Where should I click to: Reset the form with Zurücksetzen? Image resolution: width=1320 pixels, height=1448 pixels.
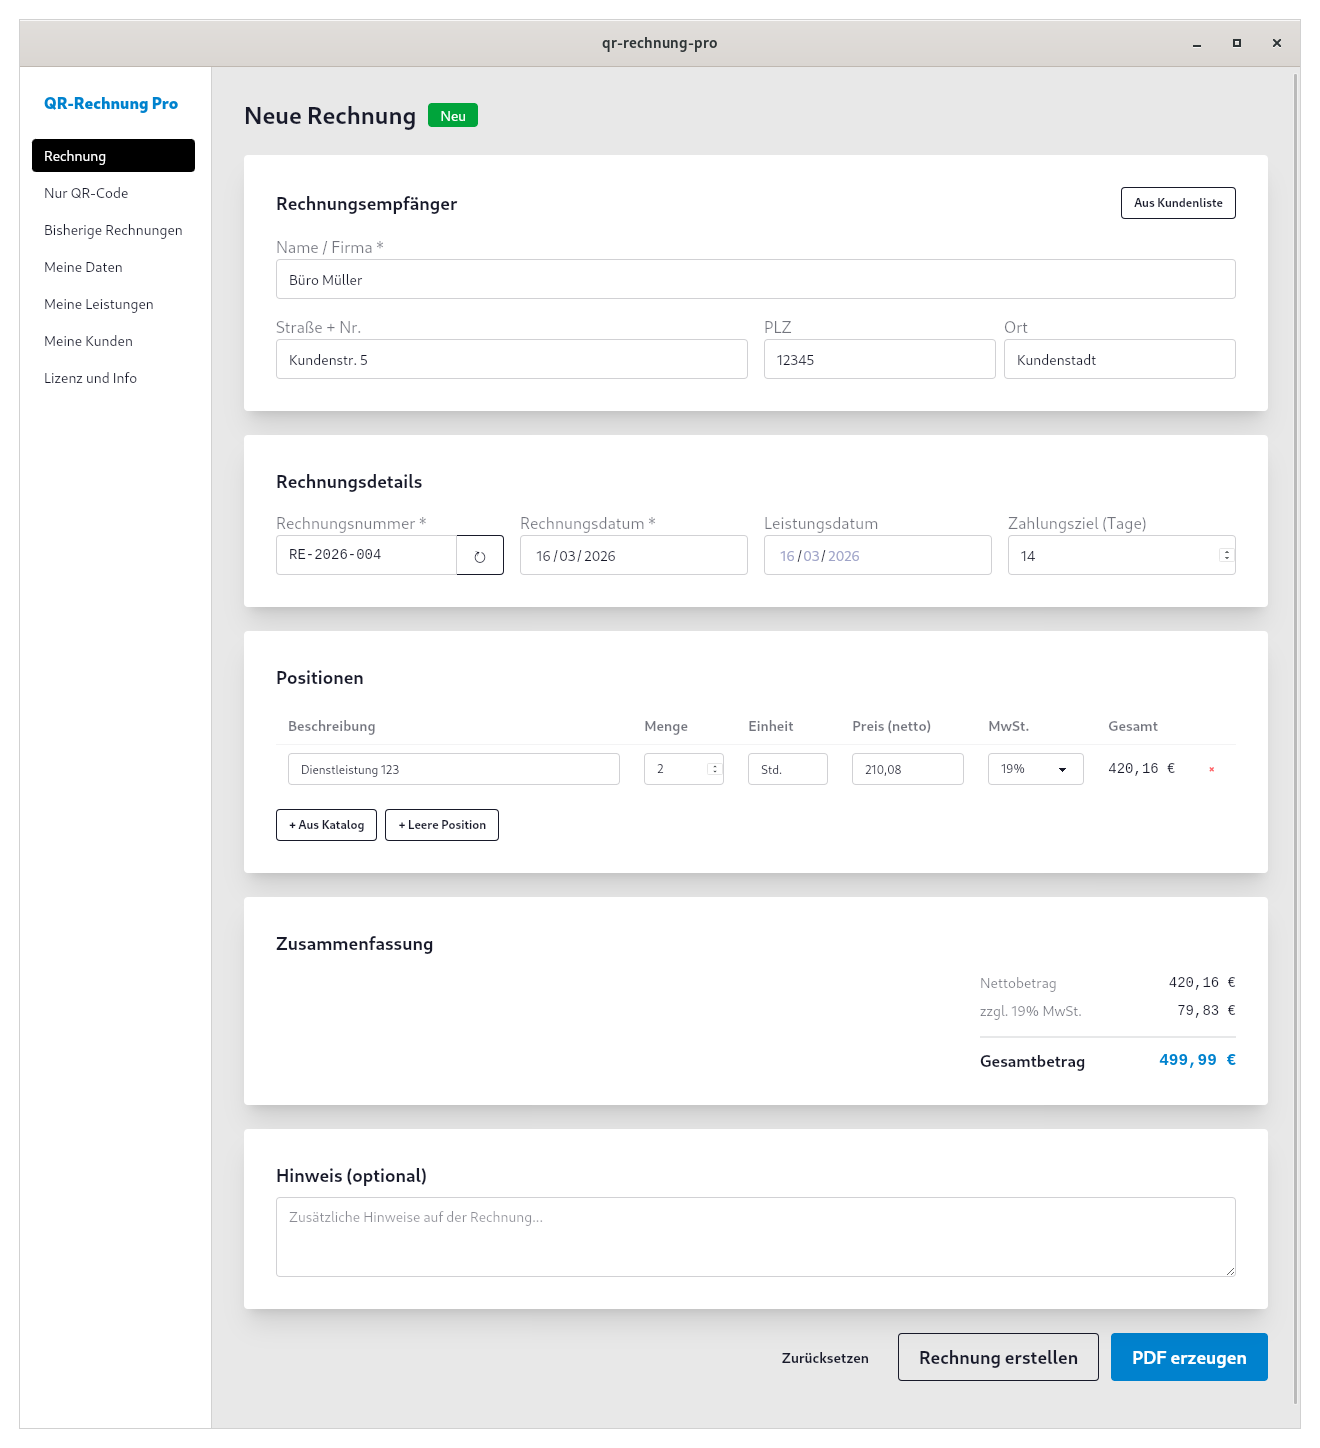click(x=825, y=1358)
